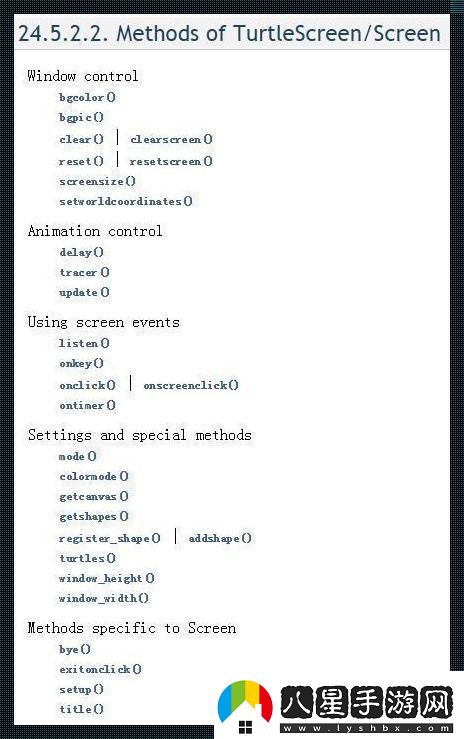Image resolution: width=464 pixels, height=739 pixels.
Task: Open the setworldcoordinates() link
Action: tap(126, 202)
